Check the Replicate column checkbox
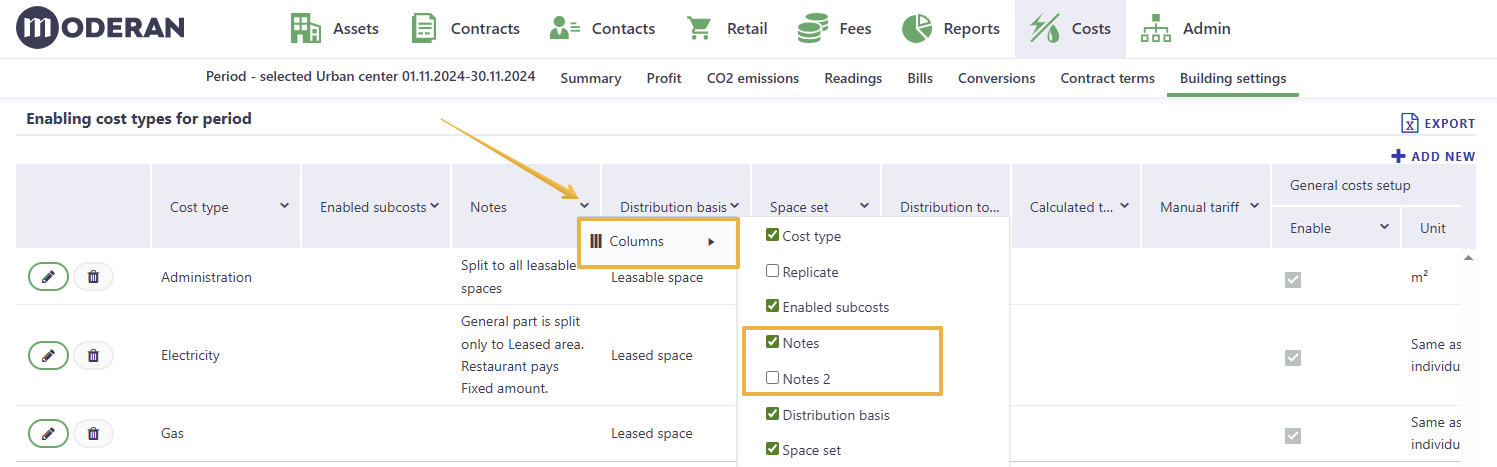This screenshot has height=467, width=1497. pyautogui.click(x=772, y=271)
